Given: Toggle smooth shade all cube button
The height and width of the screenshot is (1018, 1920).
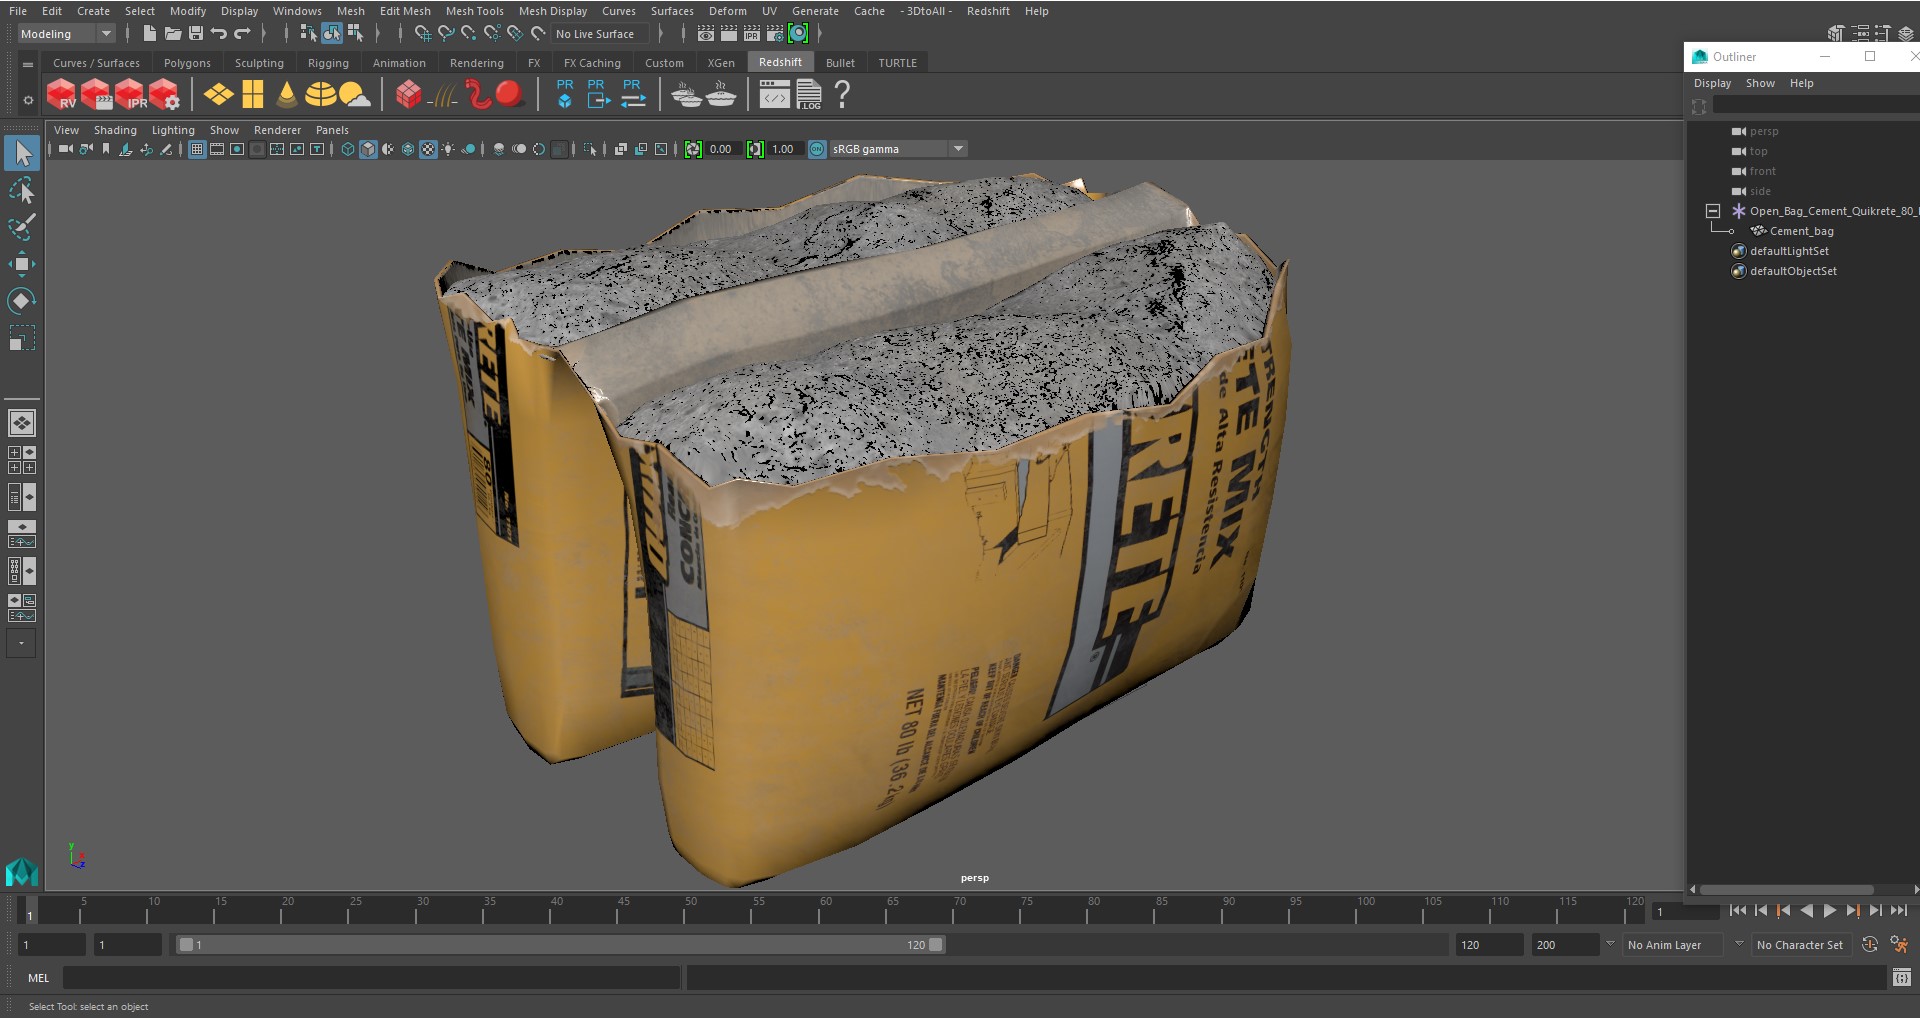Looking at the screenshot, I should (368, 149).
